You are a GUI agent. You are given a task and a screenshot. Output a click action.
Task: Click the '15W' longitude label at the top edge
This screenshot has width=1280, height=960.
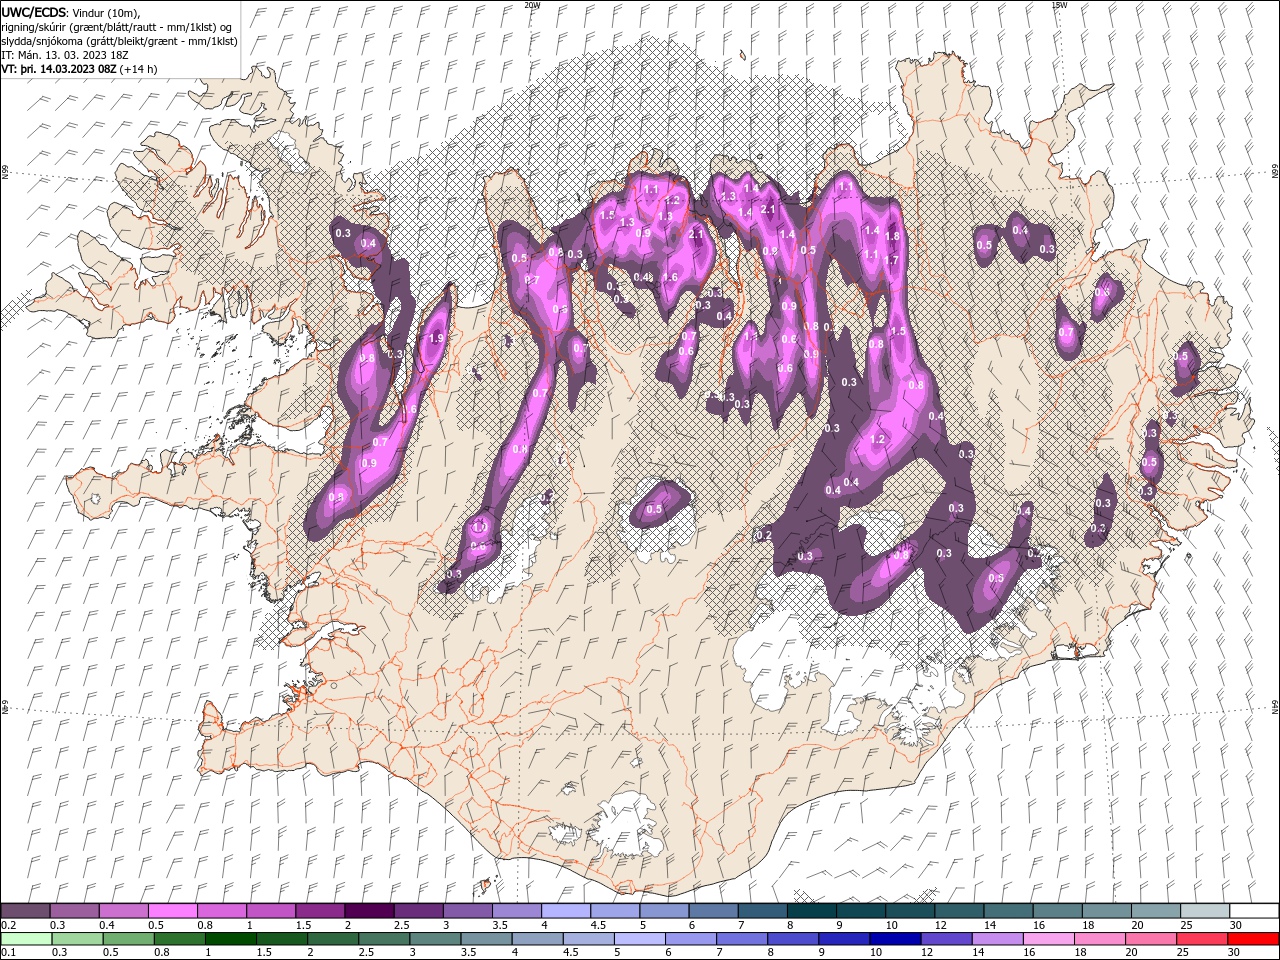[x=1059, y=5]
